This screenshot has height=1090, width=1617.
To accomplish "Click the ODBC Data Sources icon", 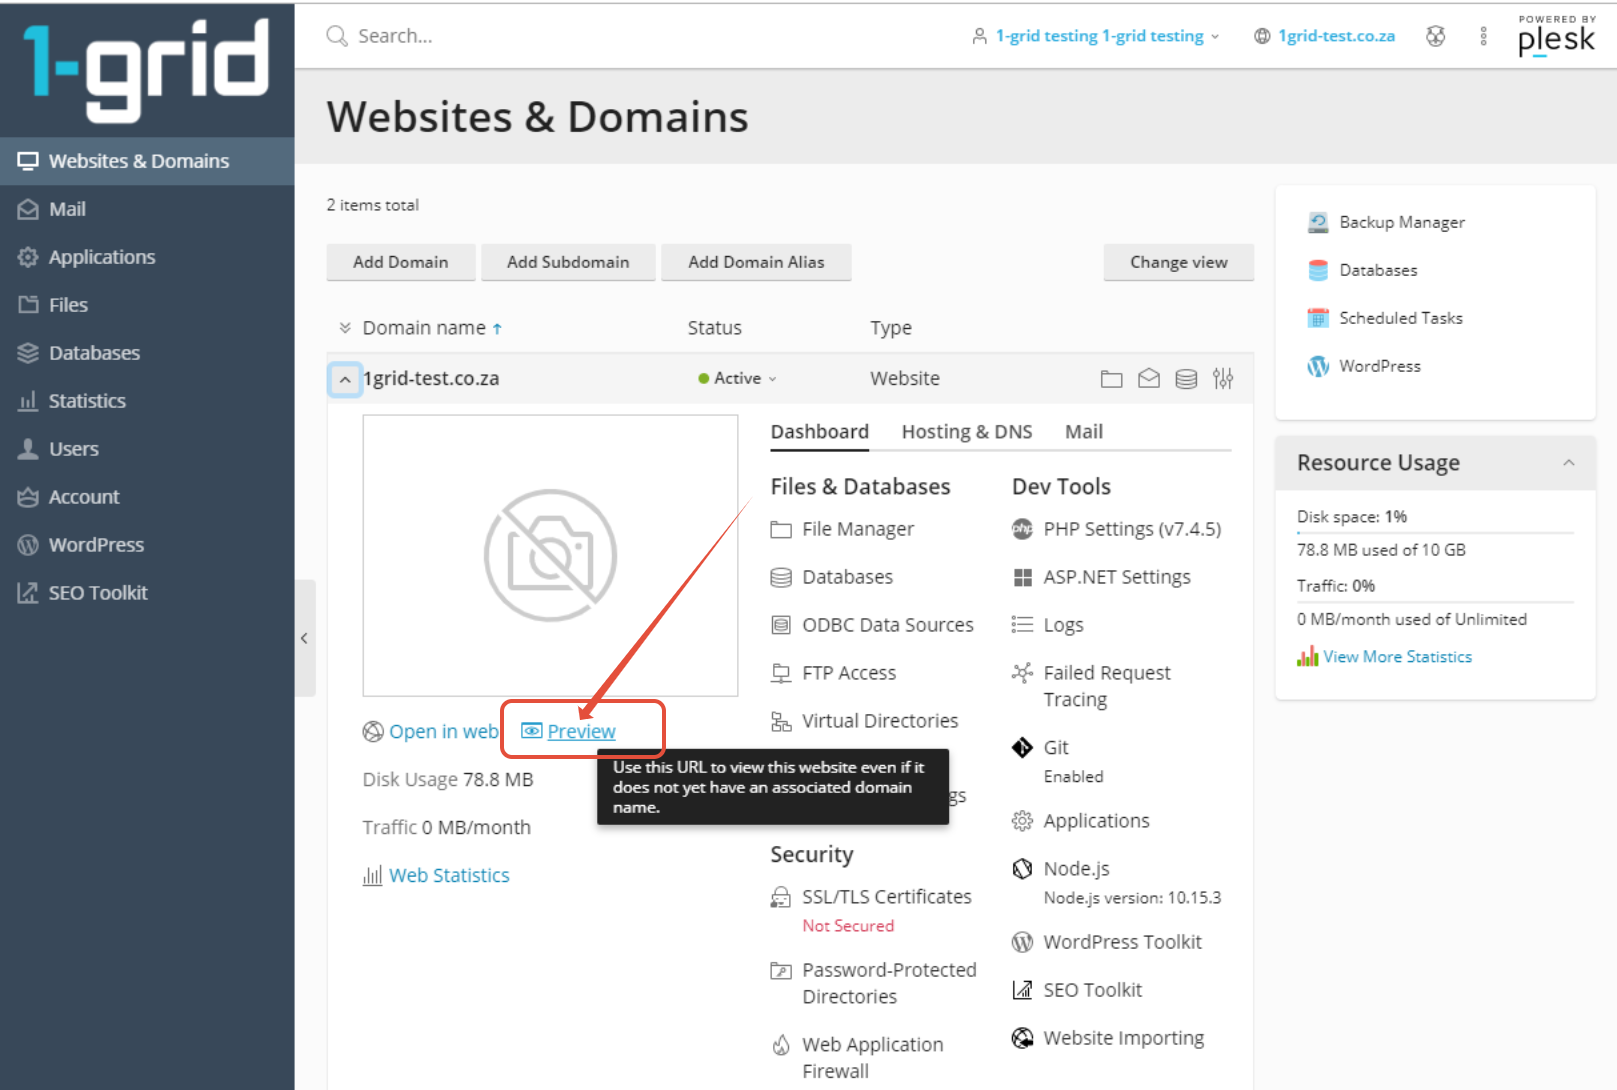I will [x=781, y=625].
